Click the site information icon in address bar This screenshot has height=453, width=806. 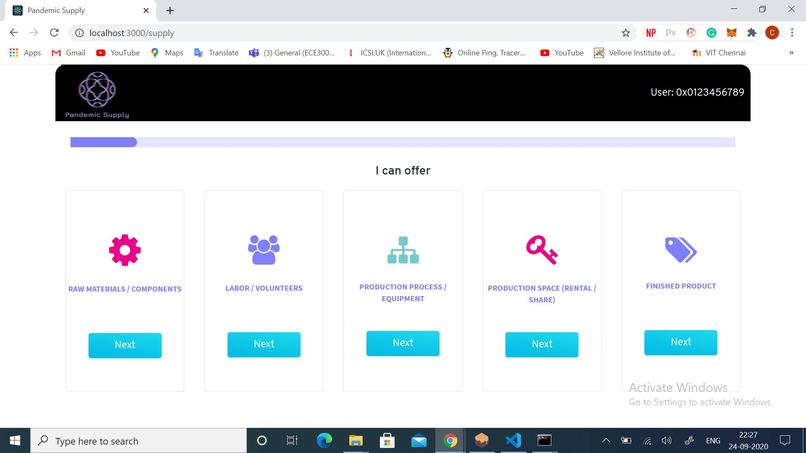pyautogui.click(x=79, y=33)
